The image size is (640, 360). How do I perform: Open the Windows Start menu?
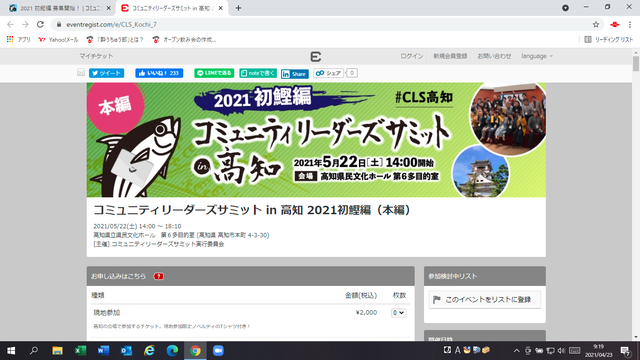(x=11, y=351)
